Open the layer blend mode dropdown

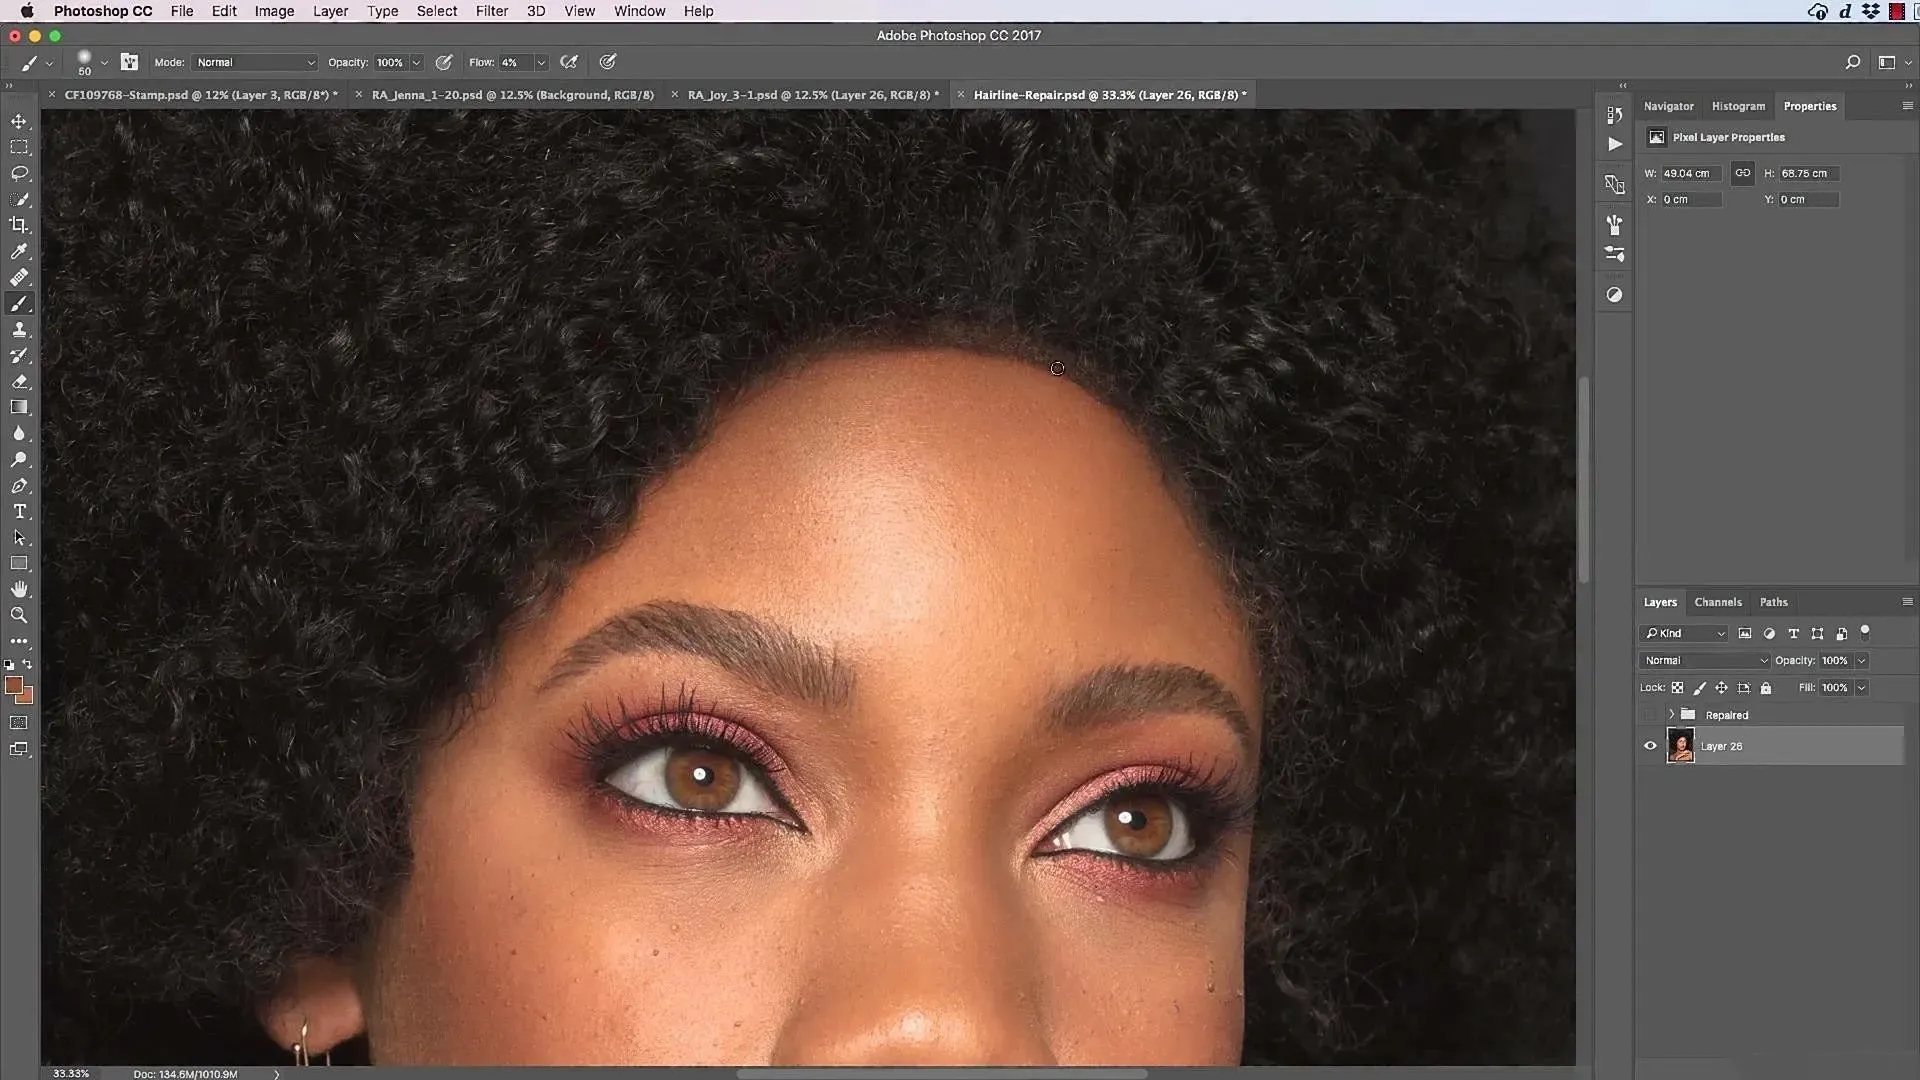coord(1704,660)
